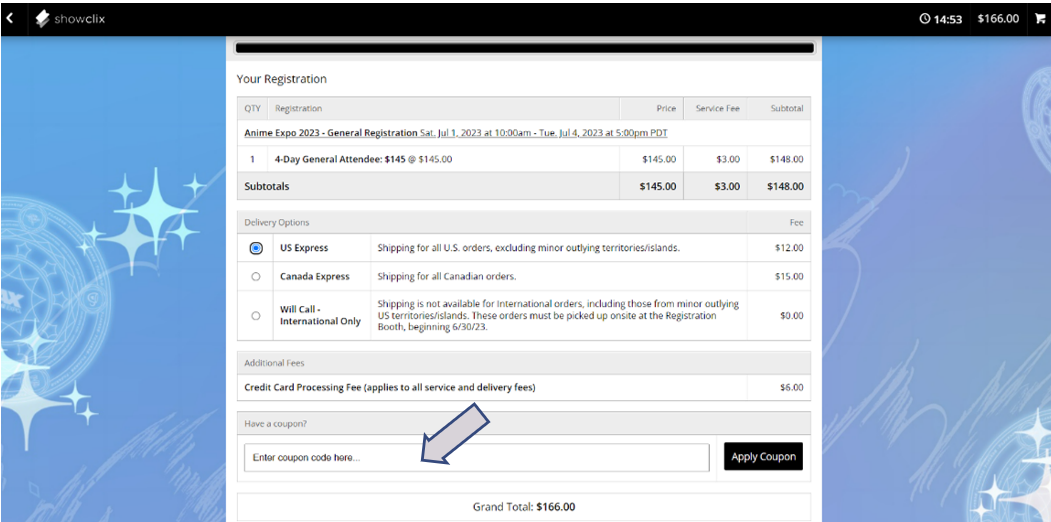This screenshot has height=522, width=1051.
Task: Click the Will Call $0.00 fee
Action: 792,316
